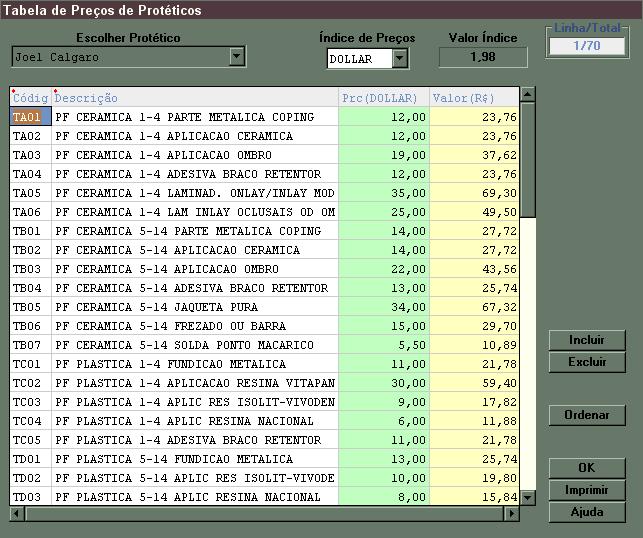Select the TB07 code cell
The image size is (643, 538).
[31, 345]
